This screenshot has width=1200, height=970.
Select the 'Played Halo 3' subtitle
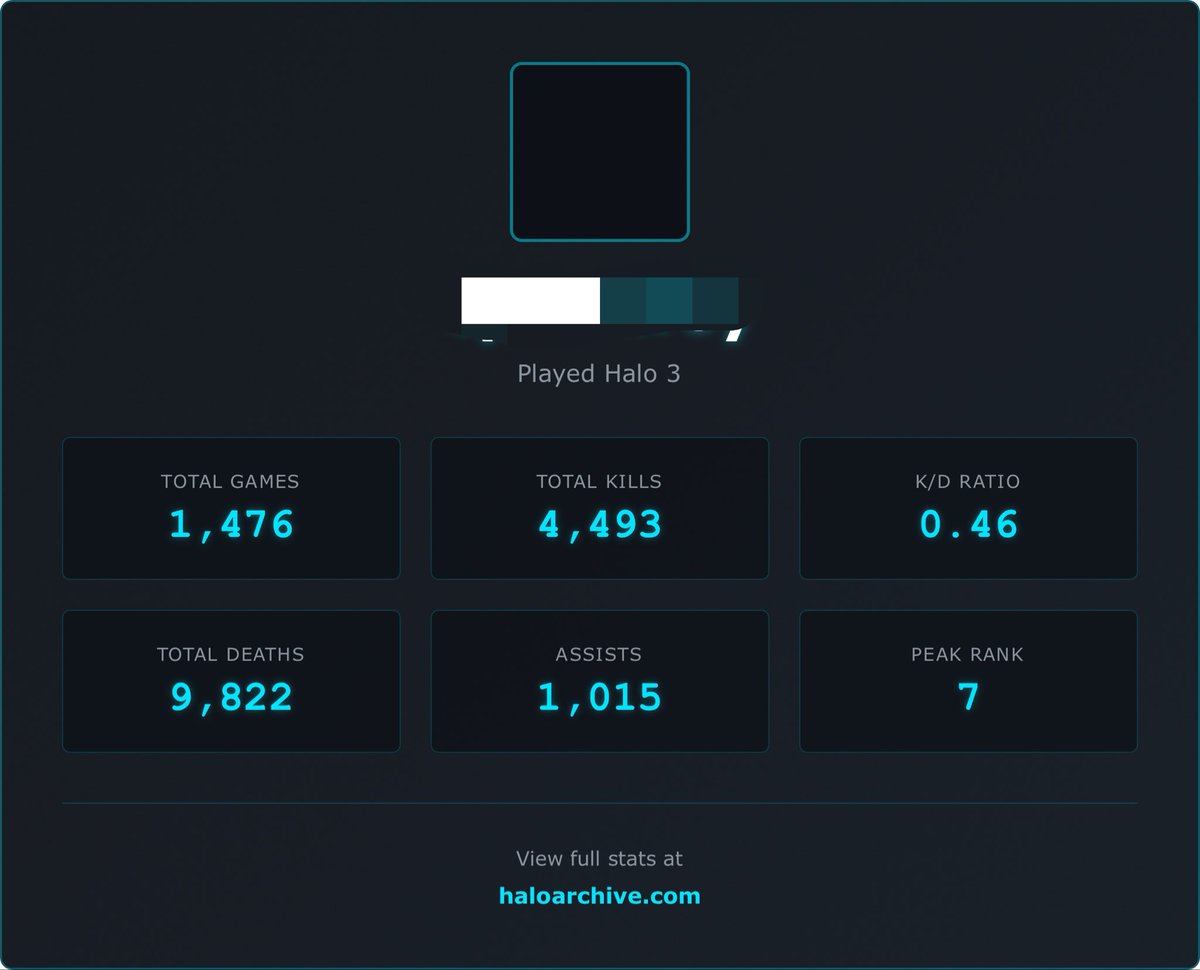(x=599, y=374)
